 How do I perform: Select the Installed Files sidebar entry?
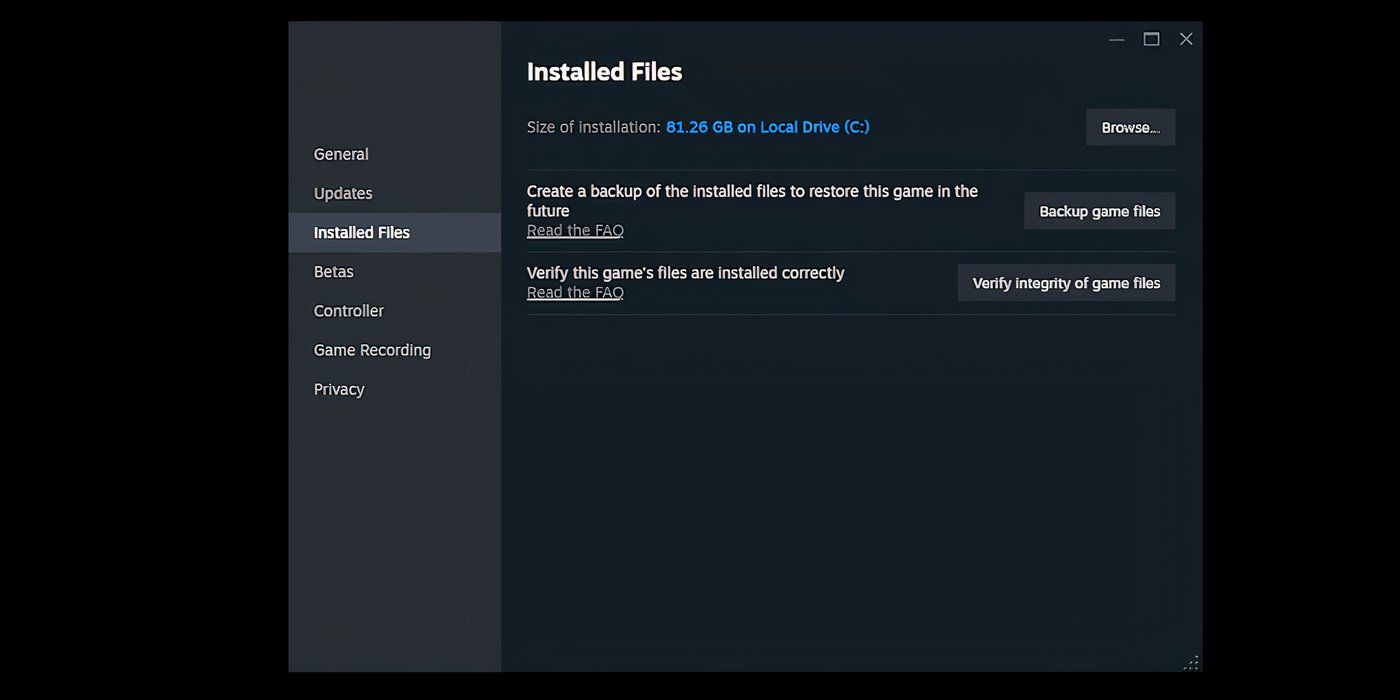360,232
